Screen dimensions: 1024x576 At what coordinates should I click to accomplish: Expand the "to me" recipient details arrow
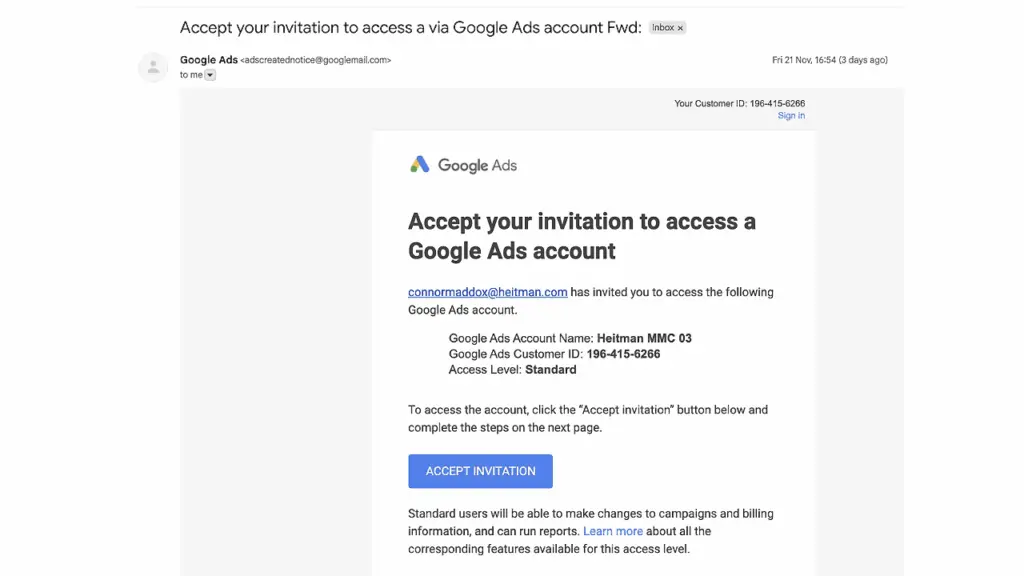coord(210,75)
